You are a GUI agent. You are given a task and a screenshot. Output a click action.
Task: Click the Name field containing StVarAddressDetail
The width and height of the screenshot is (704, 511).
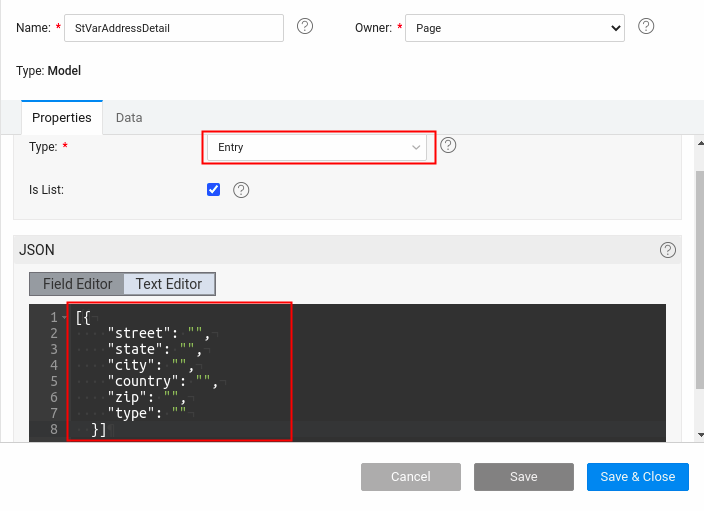click(x=173, y=28)
